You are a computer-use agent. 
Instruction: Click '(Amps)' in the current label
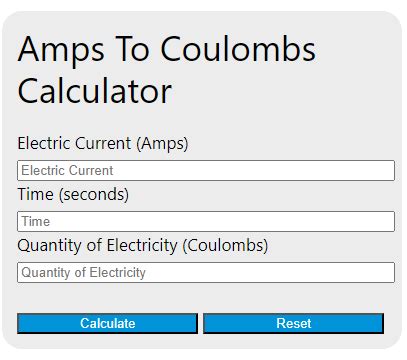[x=162, y=144]
